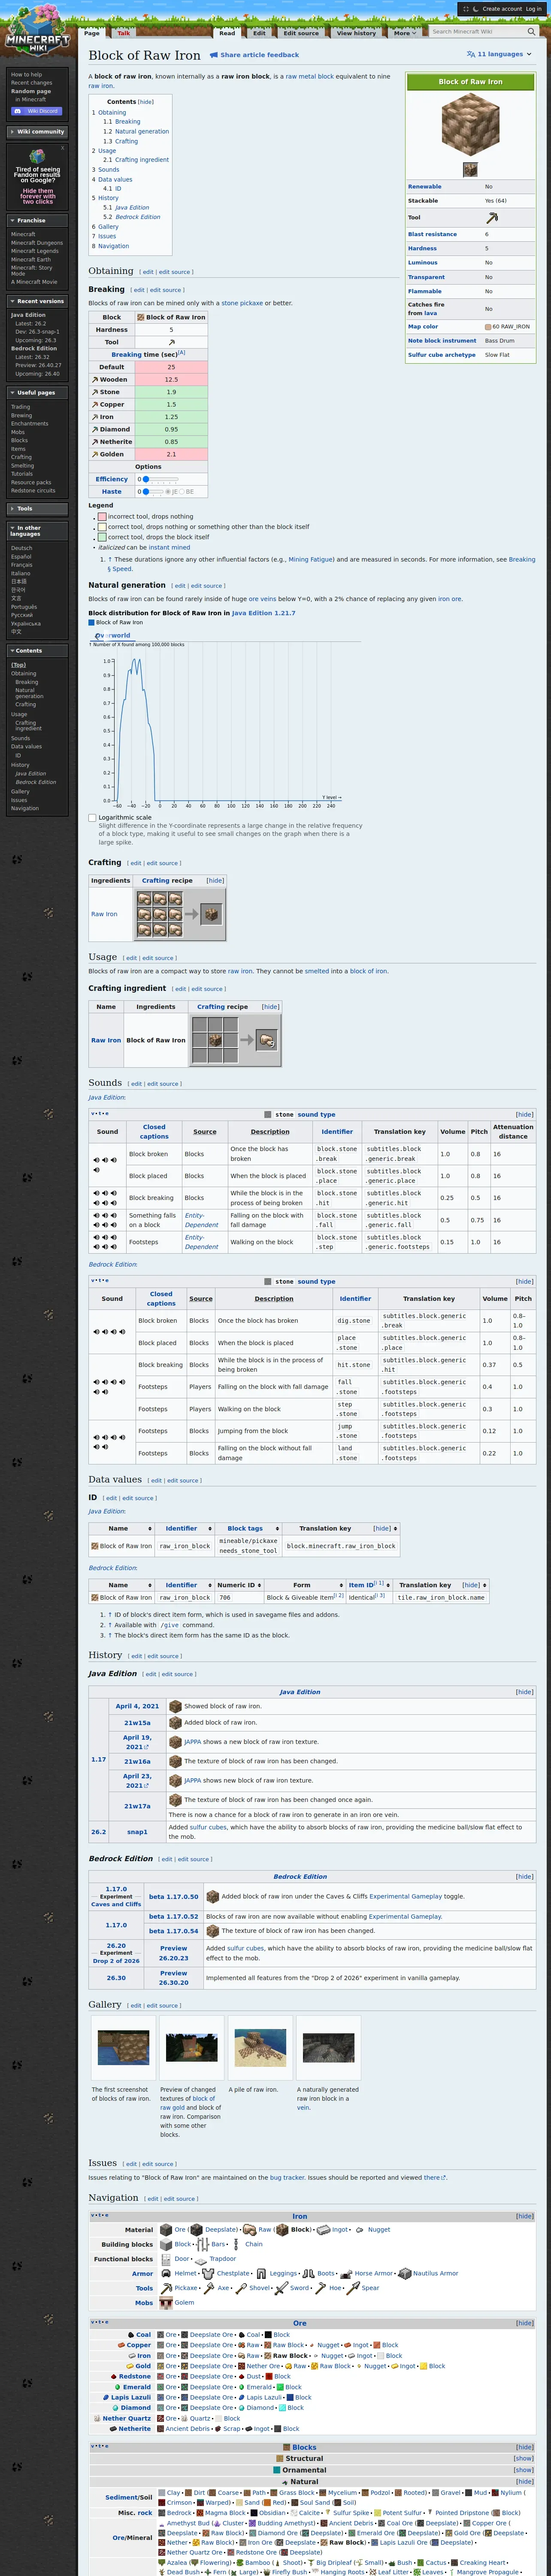Collapse the Java Edition history table via hide
Viewport: 551px width, 2576px height.
pyautogui.click(x=524, y=1692)
